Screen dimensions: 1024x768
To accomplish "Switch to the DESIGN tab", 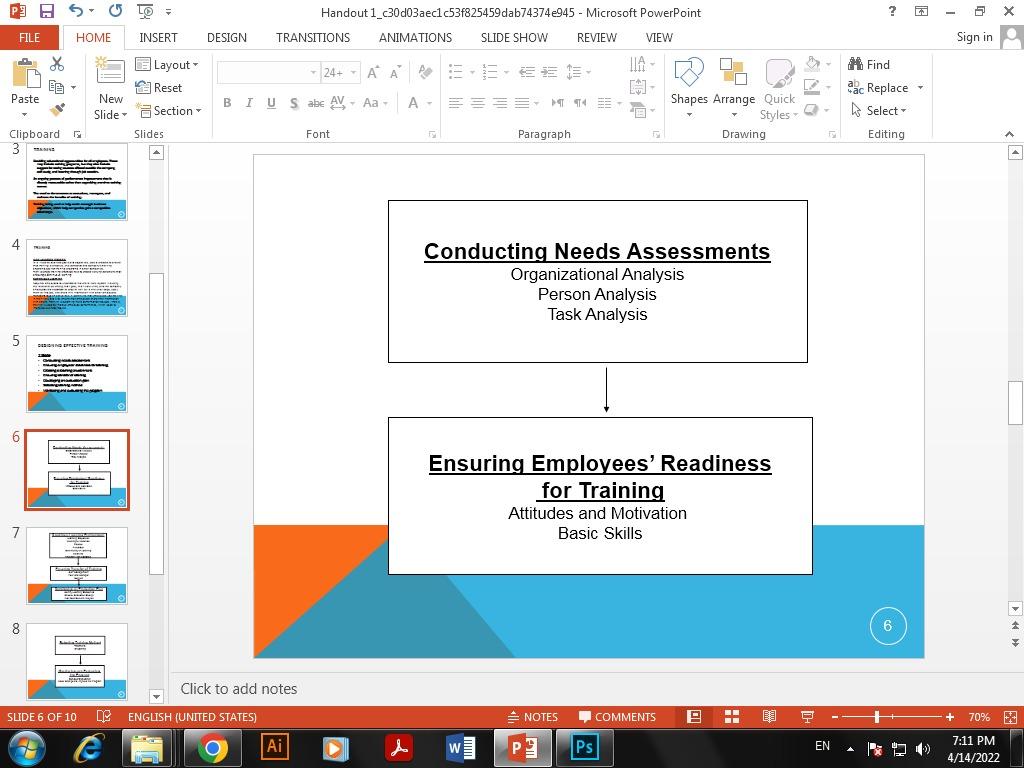I will click(226, 37).
